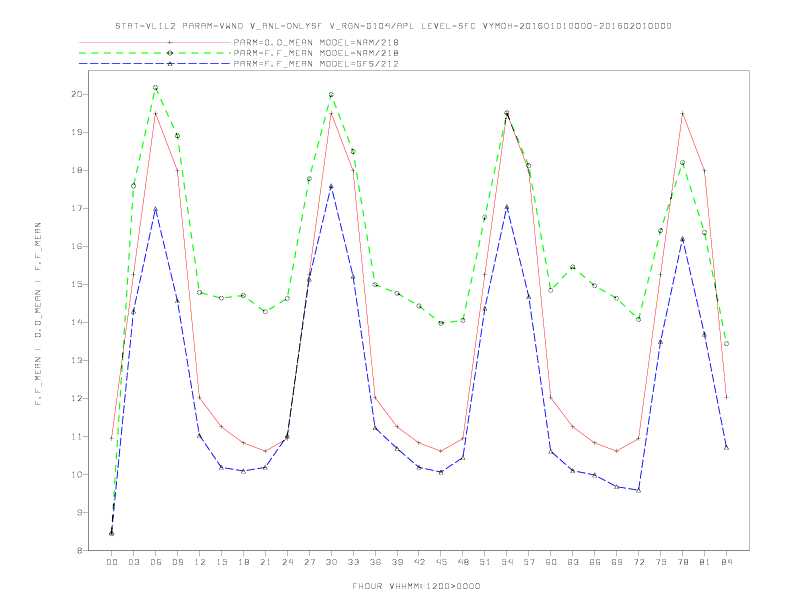Click x-axis forecast hour label 51
This screenshot has height=612, width=792.
pyautogui.click(x=485, y=562)
